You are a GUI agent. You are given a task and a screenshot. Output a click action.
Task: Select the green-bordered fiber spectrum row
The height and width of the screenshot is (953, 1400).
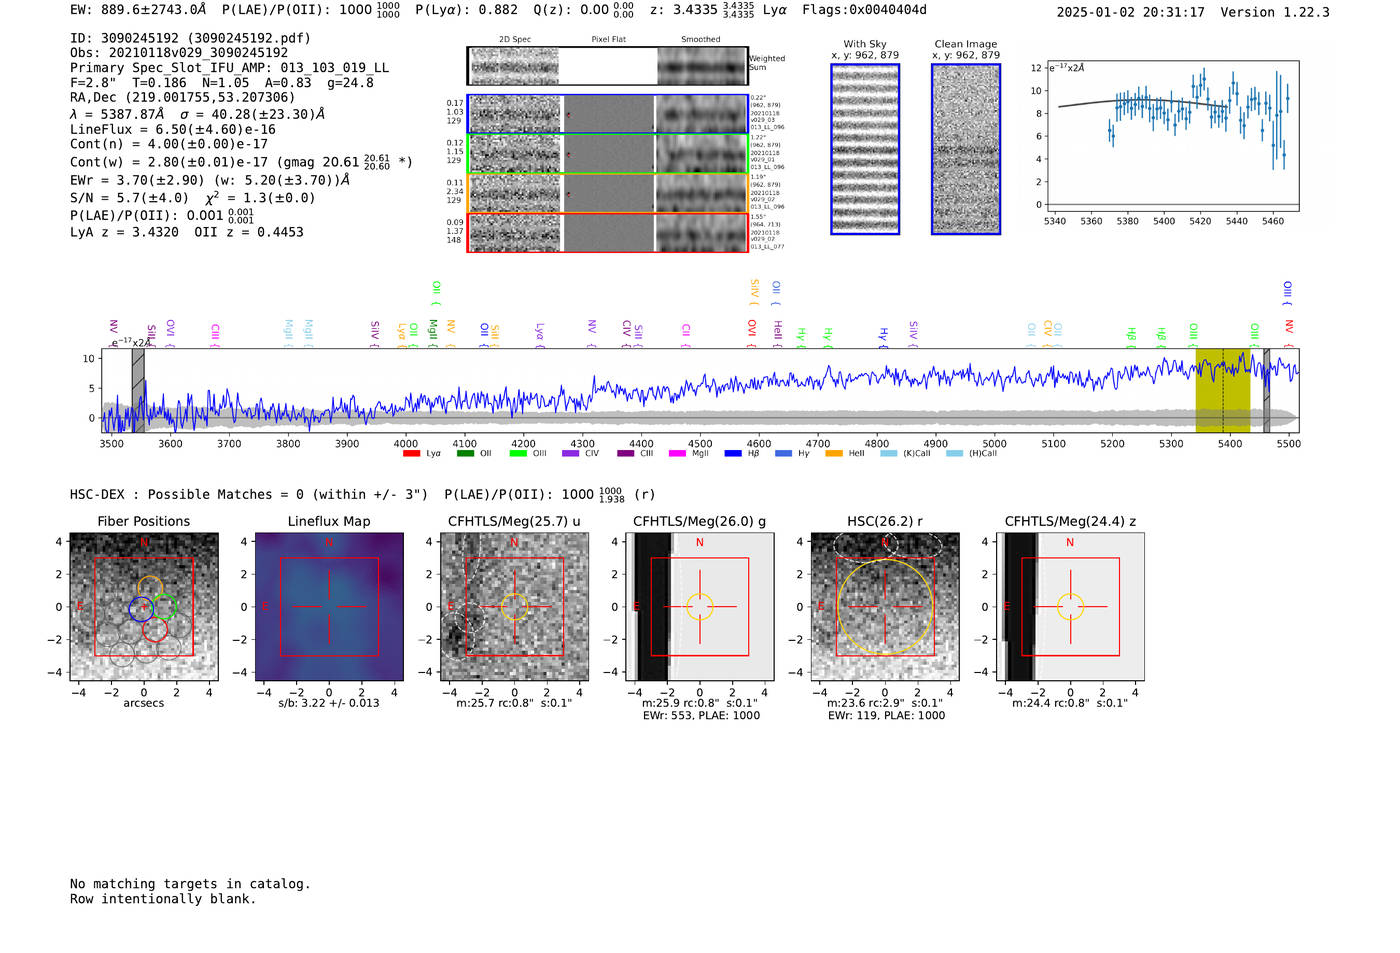pyautogui.click(x=607, y=154)
